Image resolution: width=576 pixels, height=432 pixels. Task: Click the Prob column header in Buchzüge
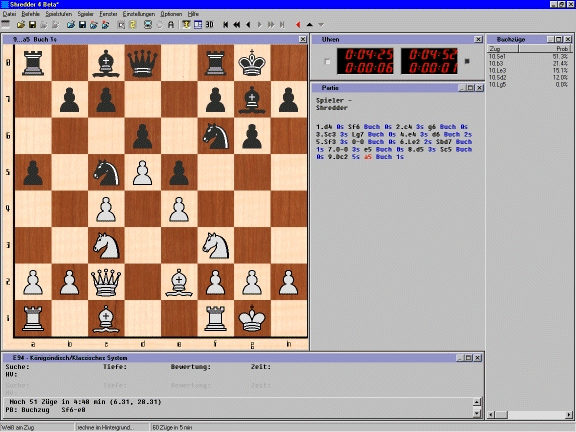pyautogui.click(x=545, y=48)
